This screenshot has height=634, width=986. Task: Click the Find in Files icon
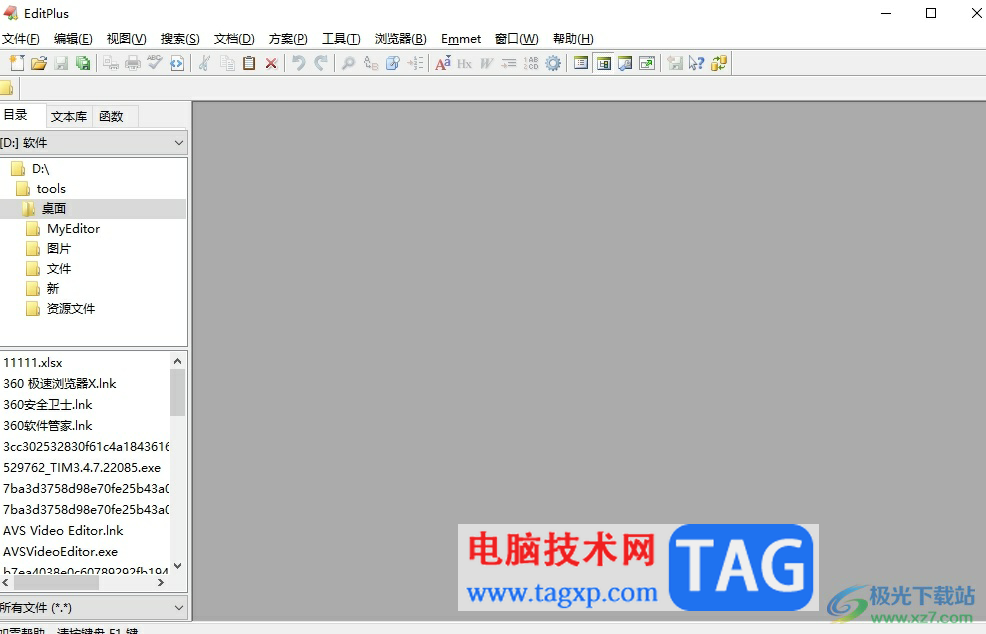[393, 63]
